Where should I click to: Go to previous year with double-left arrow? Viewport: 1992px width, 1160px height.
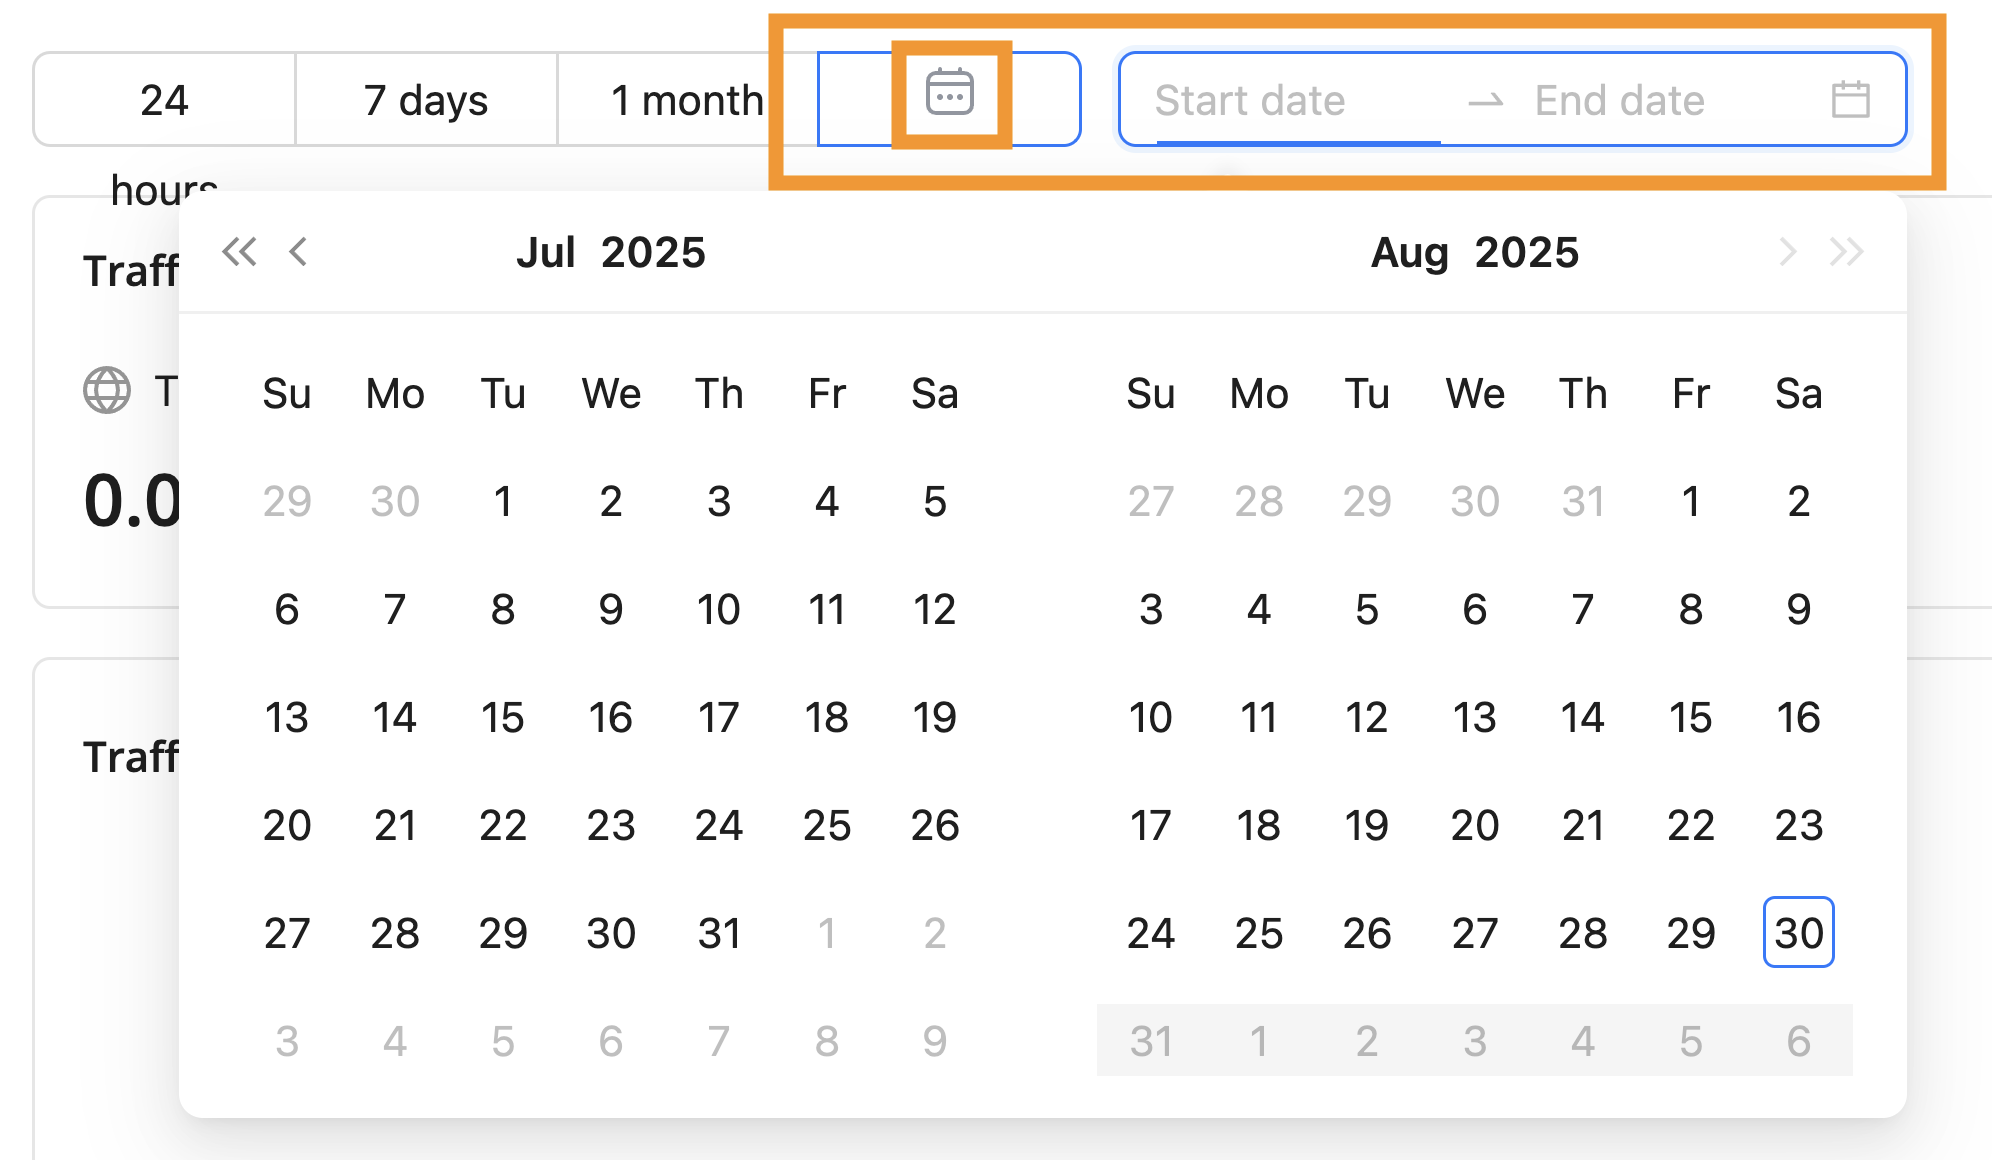coord(239,252)
